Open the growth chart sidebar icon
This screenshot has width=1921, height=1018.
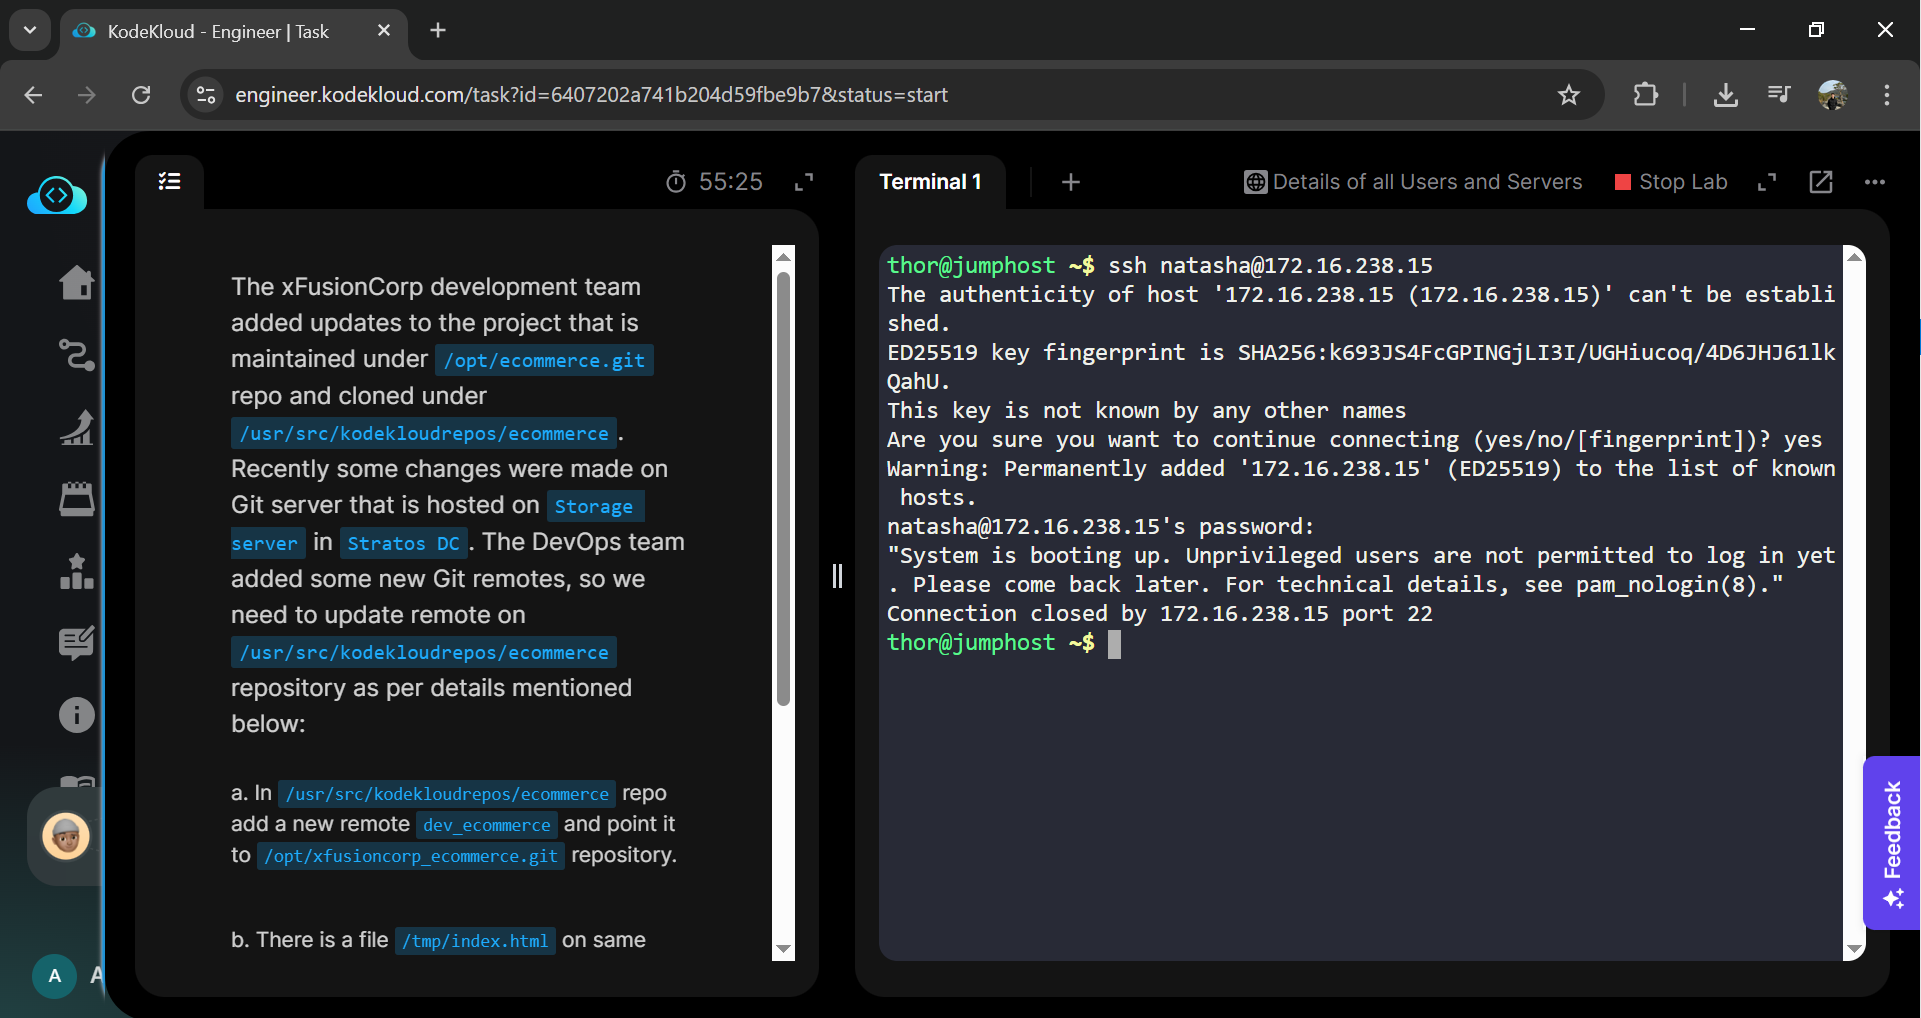click(77, 427)
